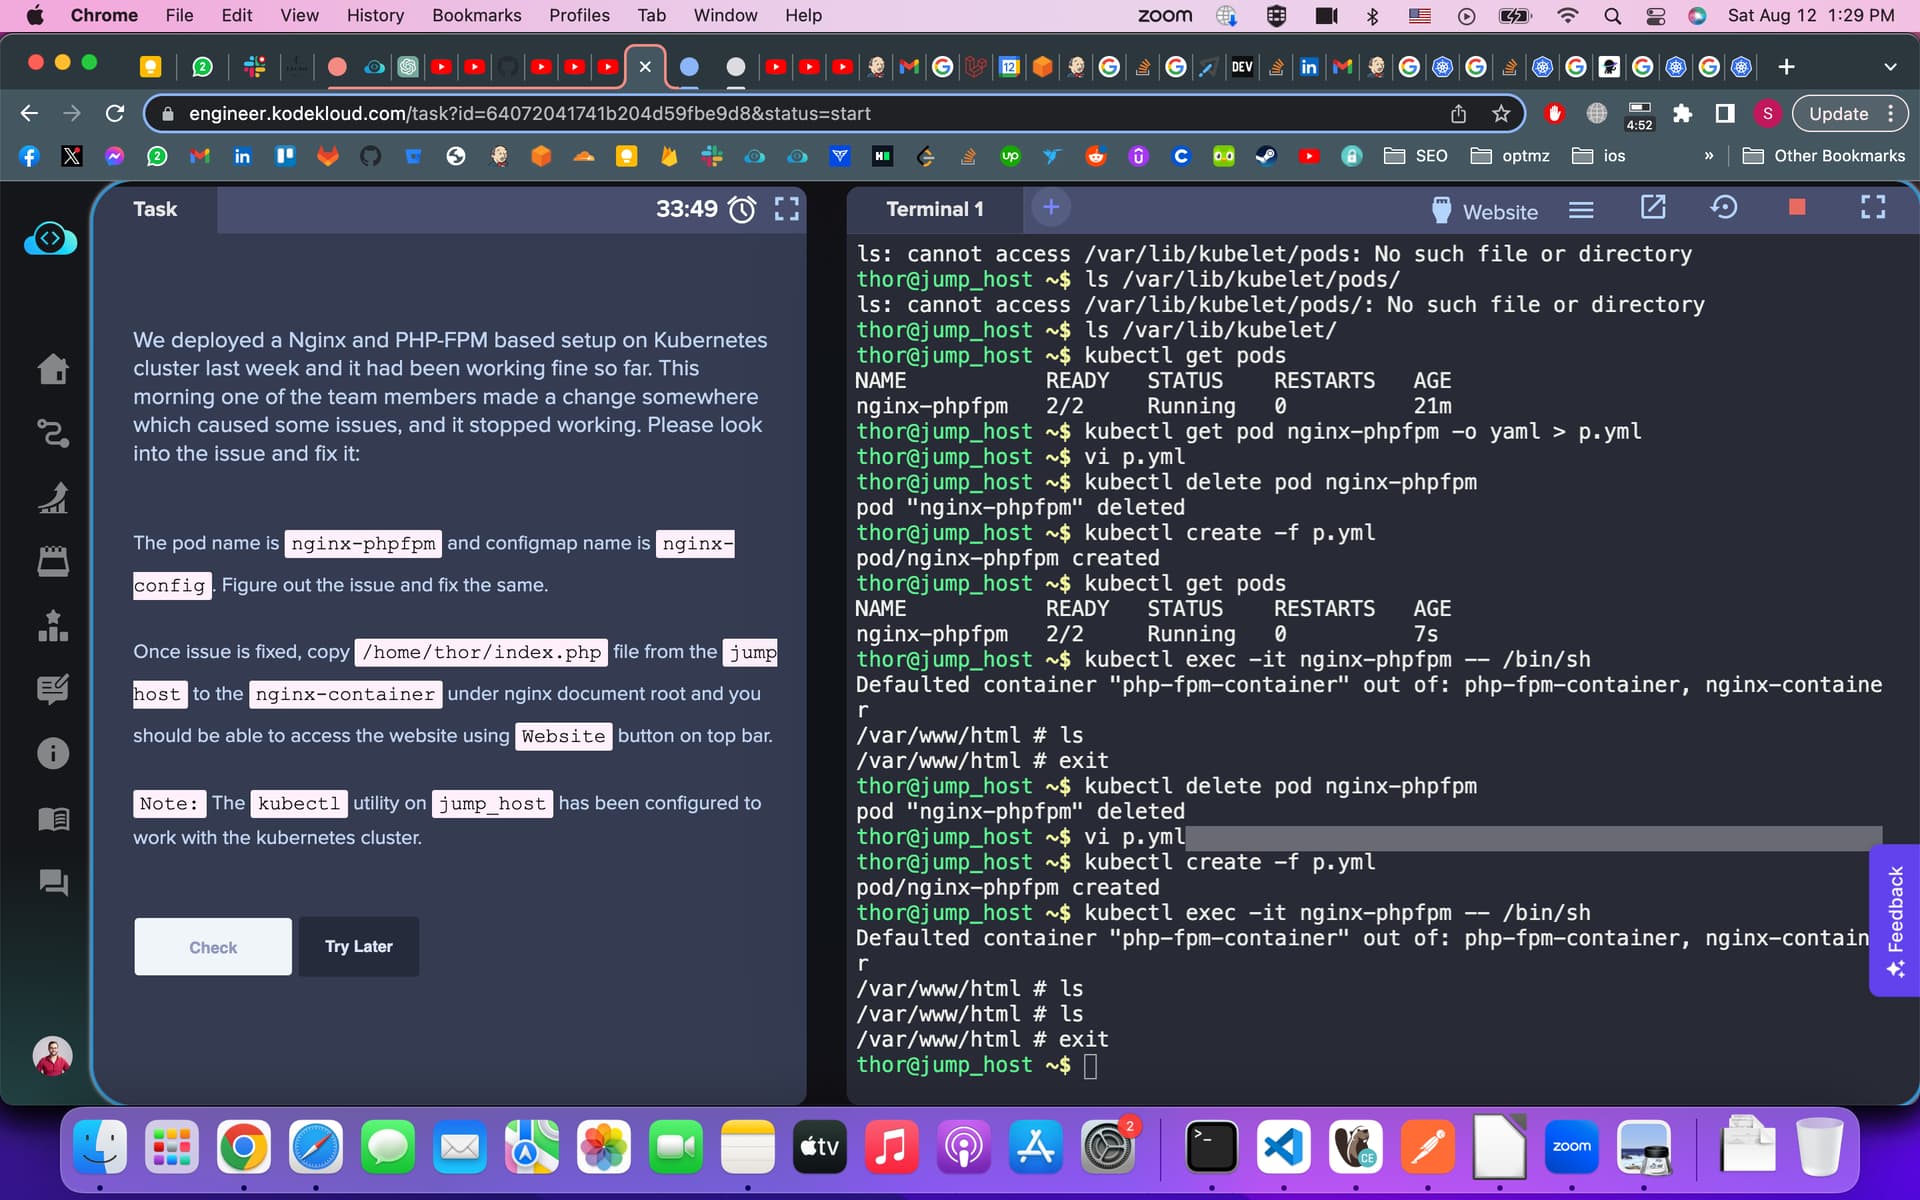
Task: Open terminal in new window icon
Action: tap(1653, 208)
